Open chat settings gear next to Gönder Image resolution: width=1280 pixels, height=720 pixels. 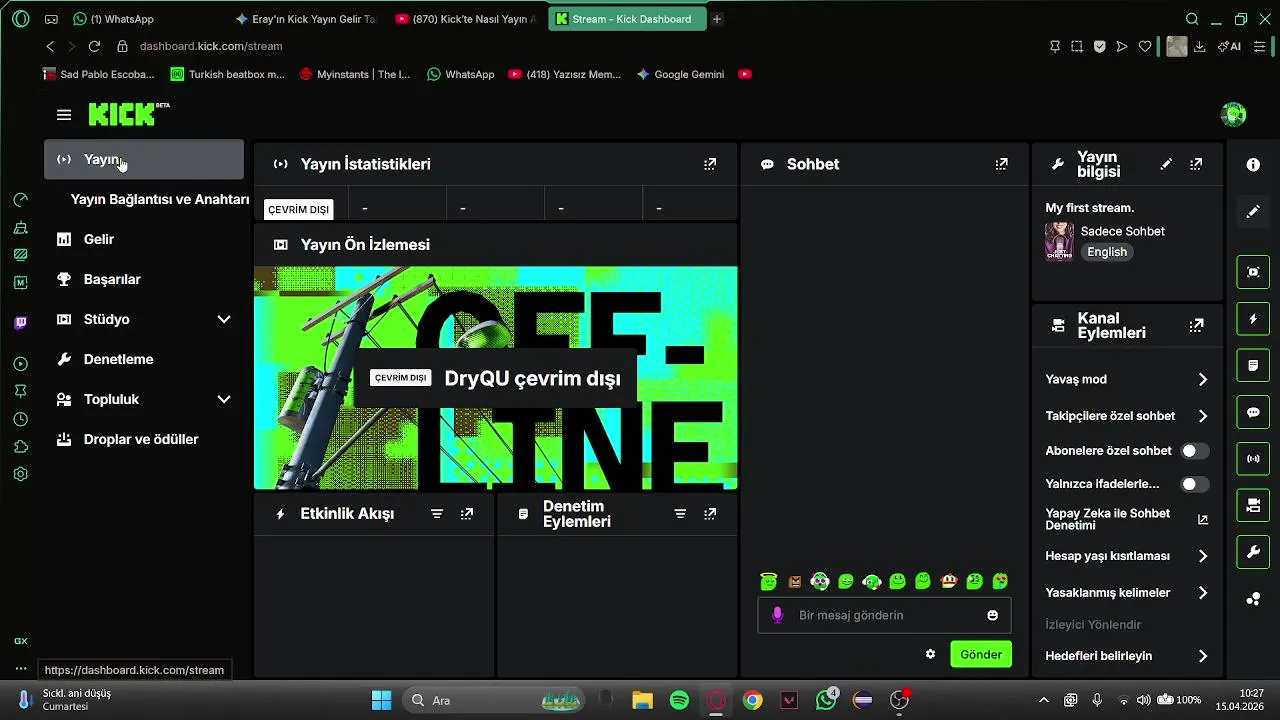[931, 654]
